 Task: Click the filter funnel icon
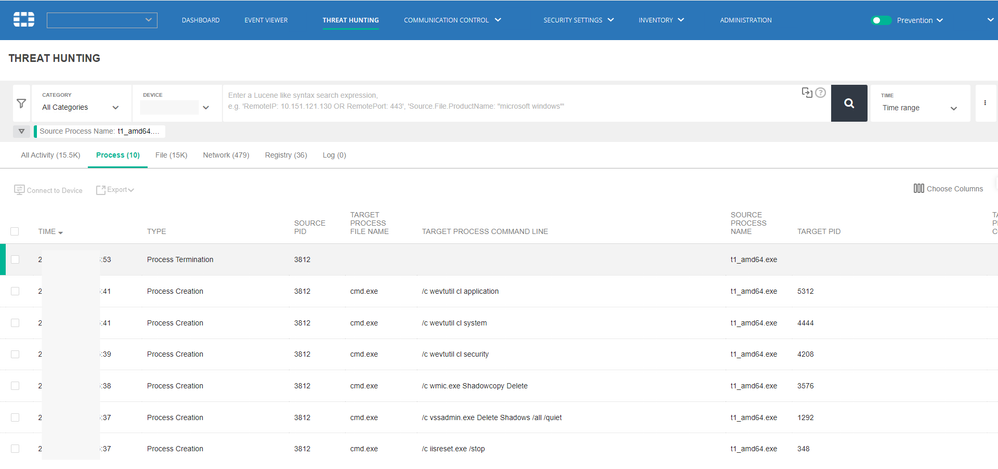click(x=21, y=103)
